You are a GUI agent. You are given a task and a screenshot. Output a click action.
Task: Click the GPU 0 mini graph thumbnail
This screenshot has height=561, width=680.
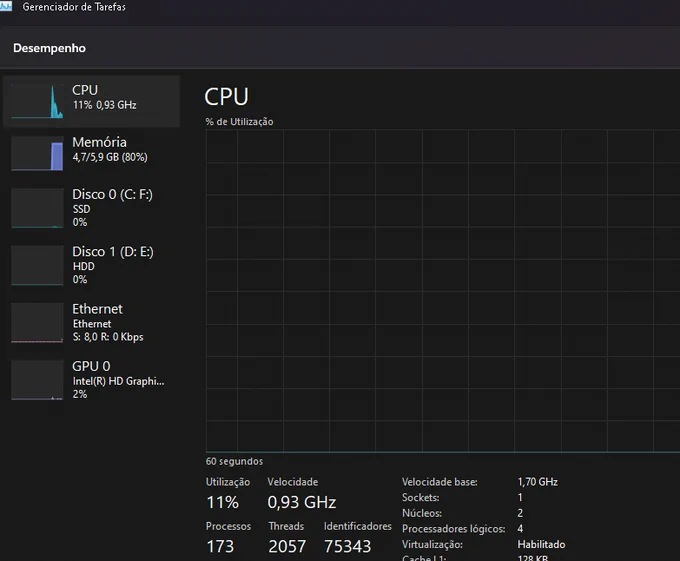[x=37, y=380]
